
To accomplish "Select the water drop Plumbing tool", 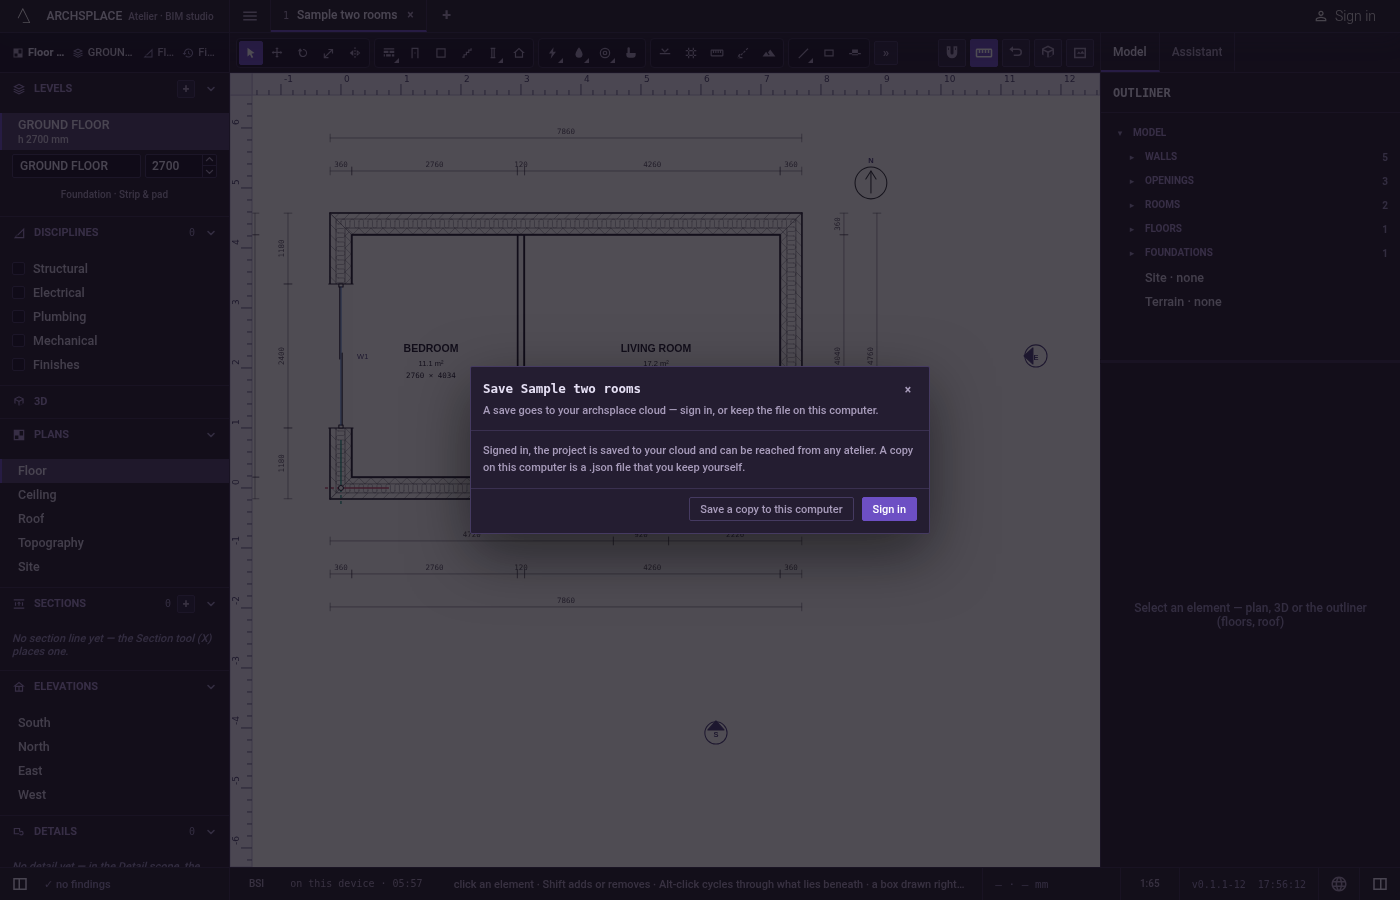I will (x=579, y=53).
